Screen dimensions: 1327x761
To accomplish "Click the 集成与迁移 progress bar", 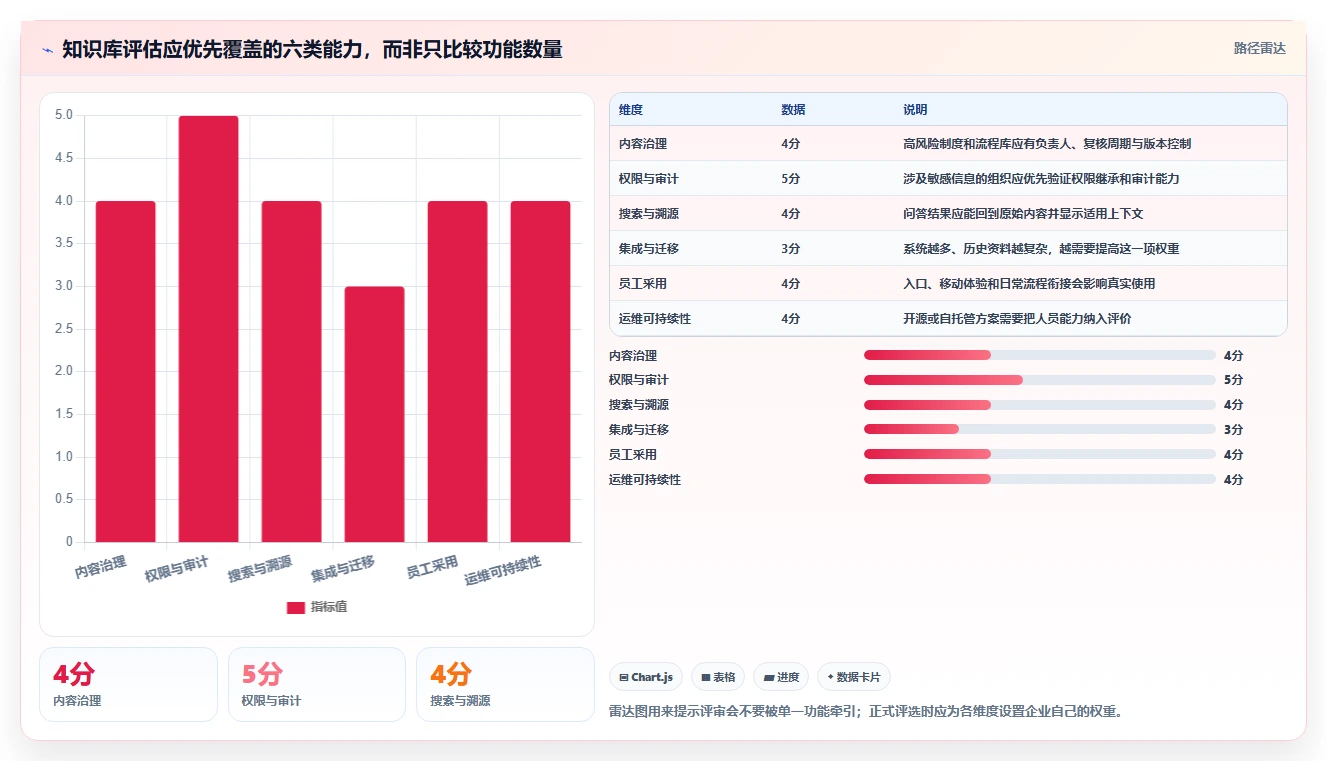I will (x=1040, y=430).
